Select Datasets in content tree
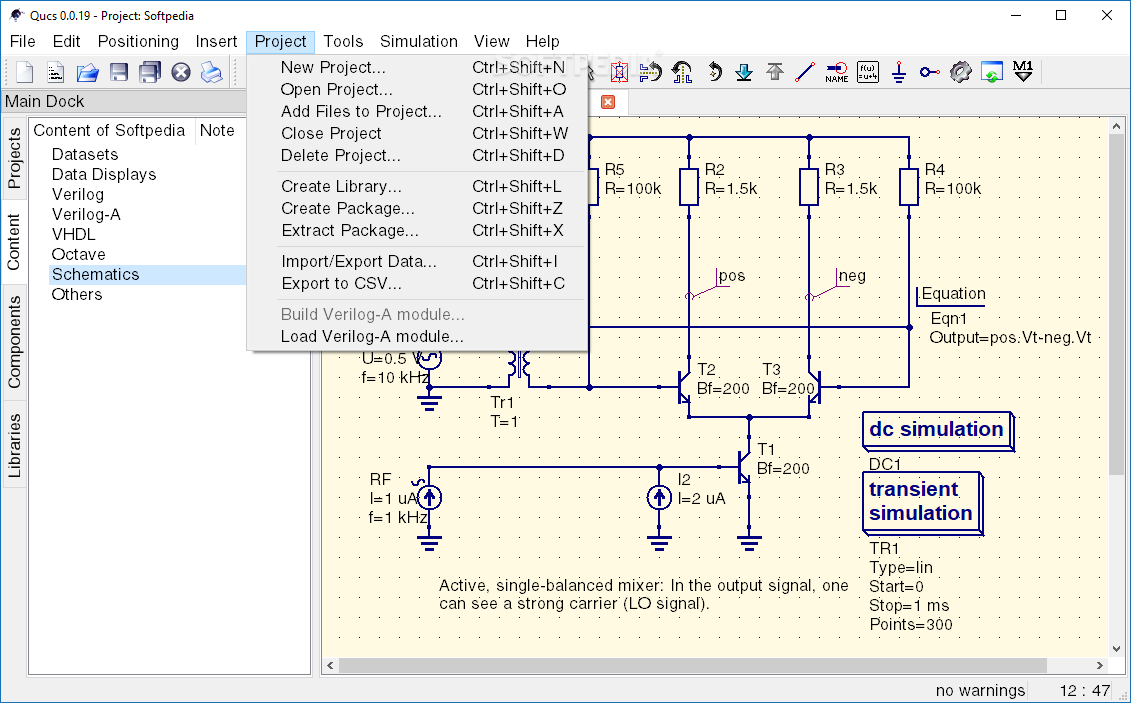1131x703 pixels. 84,154
